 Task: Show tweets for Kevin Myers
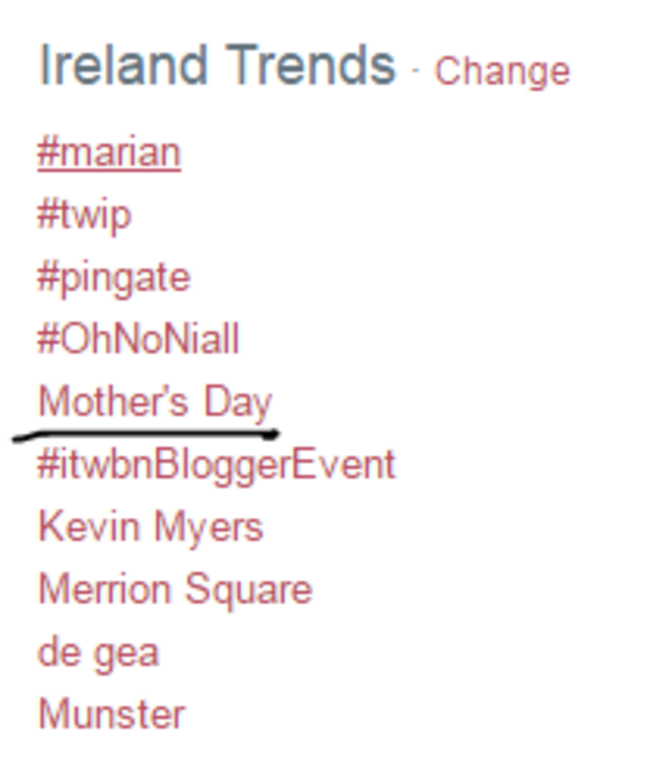coord(151,528)
